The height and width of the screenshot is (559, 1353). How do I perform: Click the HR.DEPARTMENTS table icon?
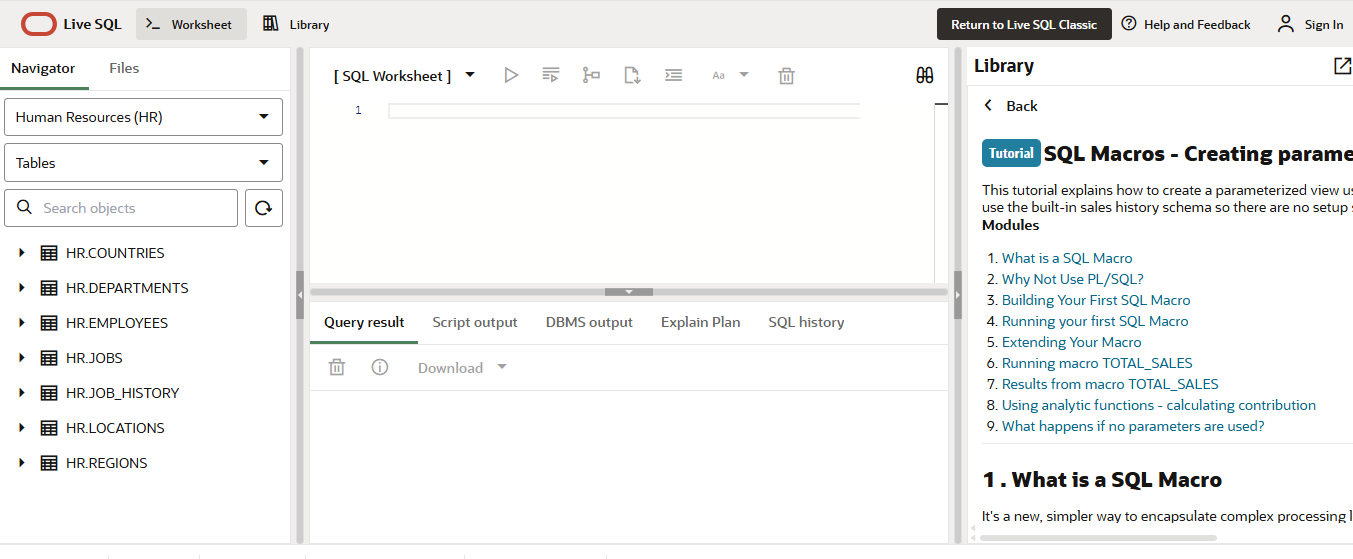49,288
